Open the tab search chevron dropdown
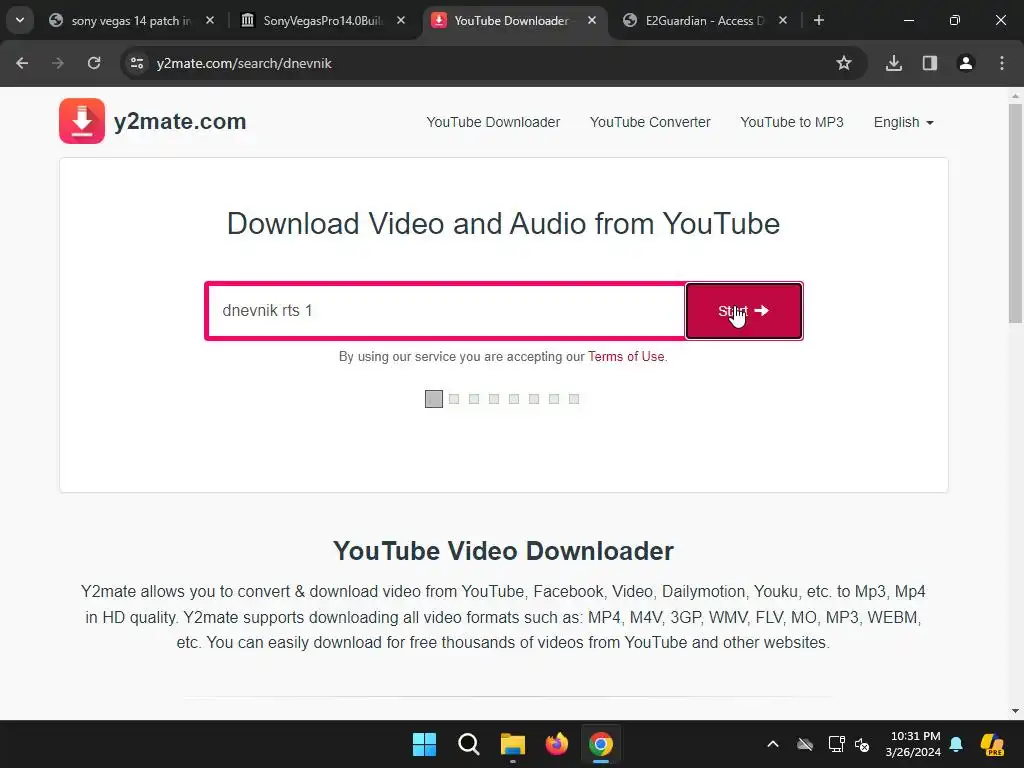Viewport: 1024px width, 768px height. click(x=20, y=20)
